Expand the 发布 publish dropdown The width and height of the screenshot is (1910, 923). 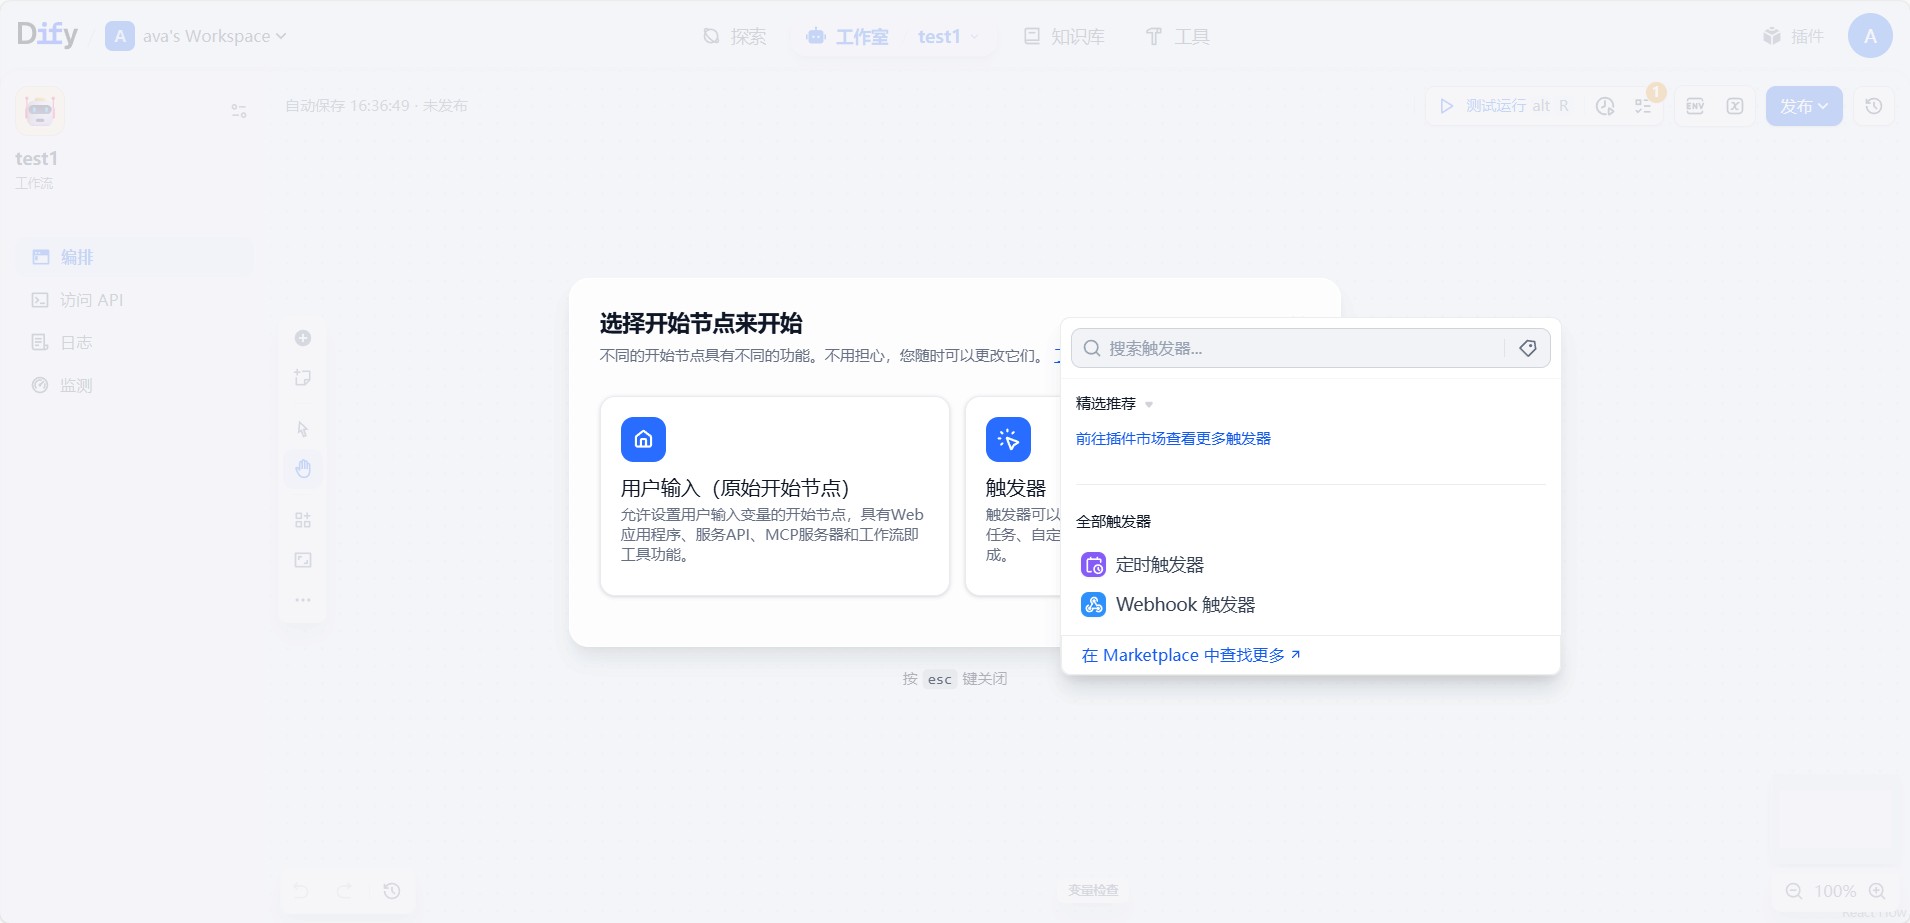point(1804,106)
